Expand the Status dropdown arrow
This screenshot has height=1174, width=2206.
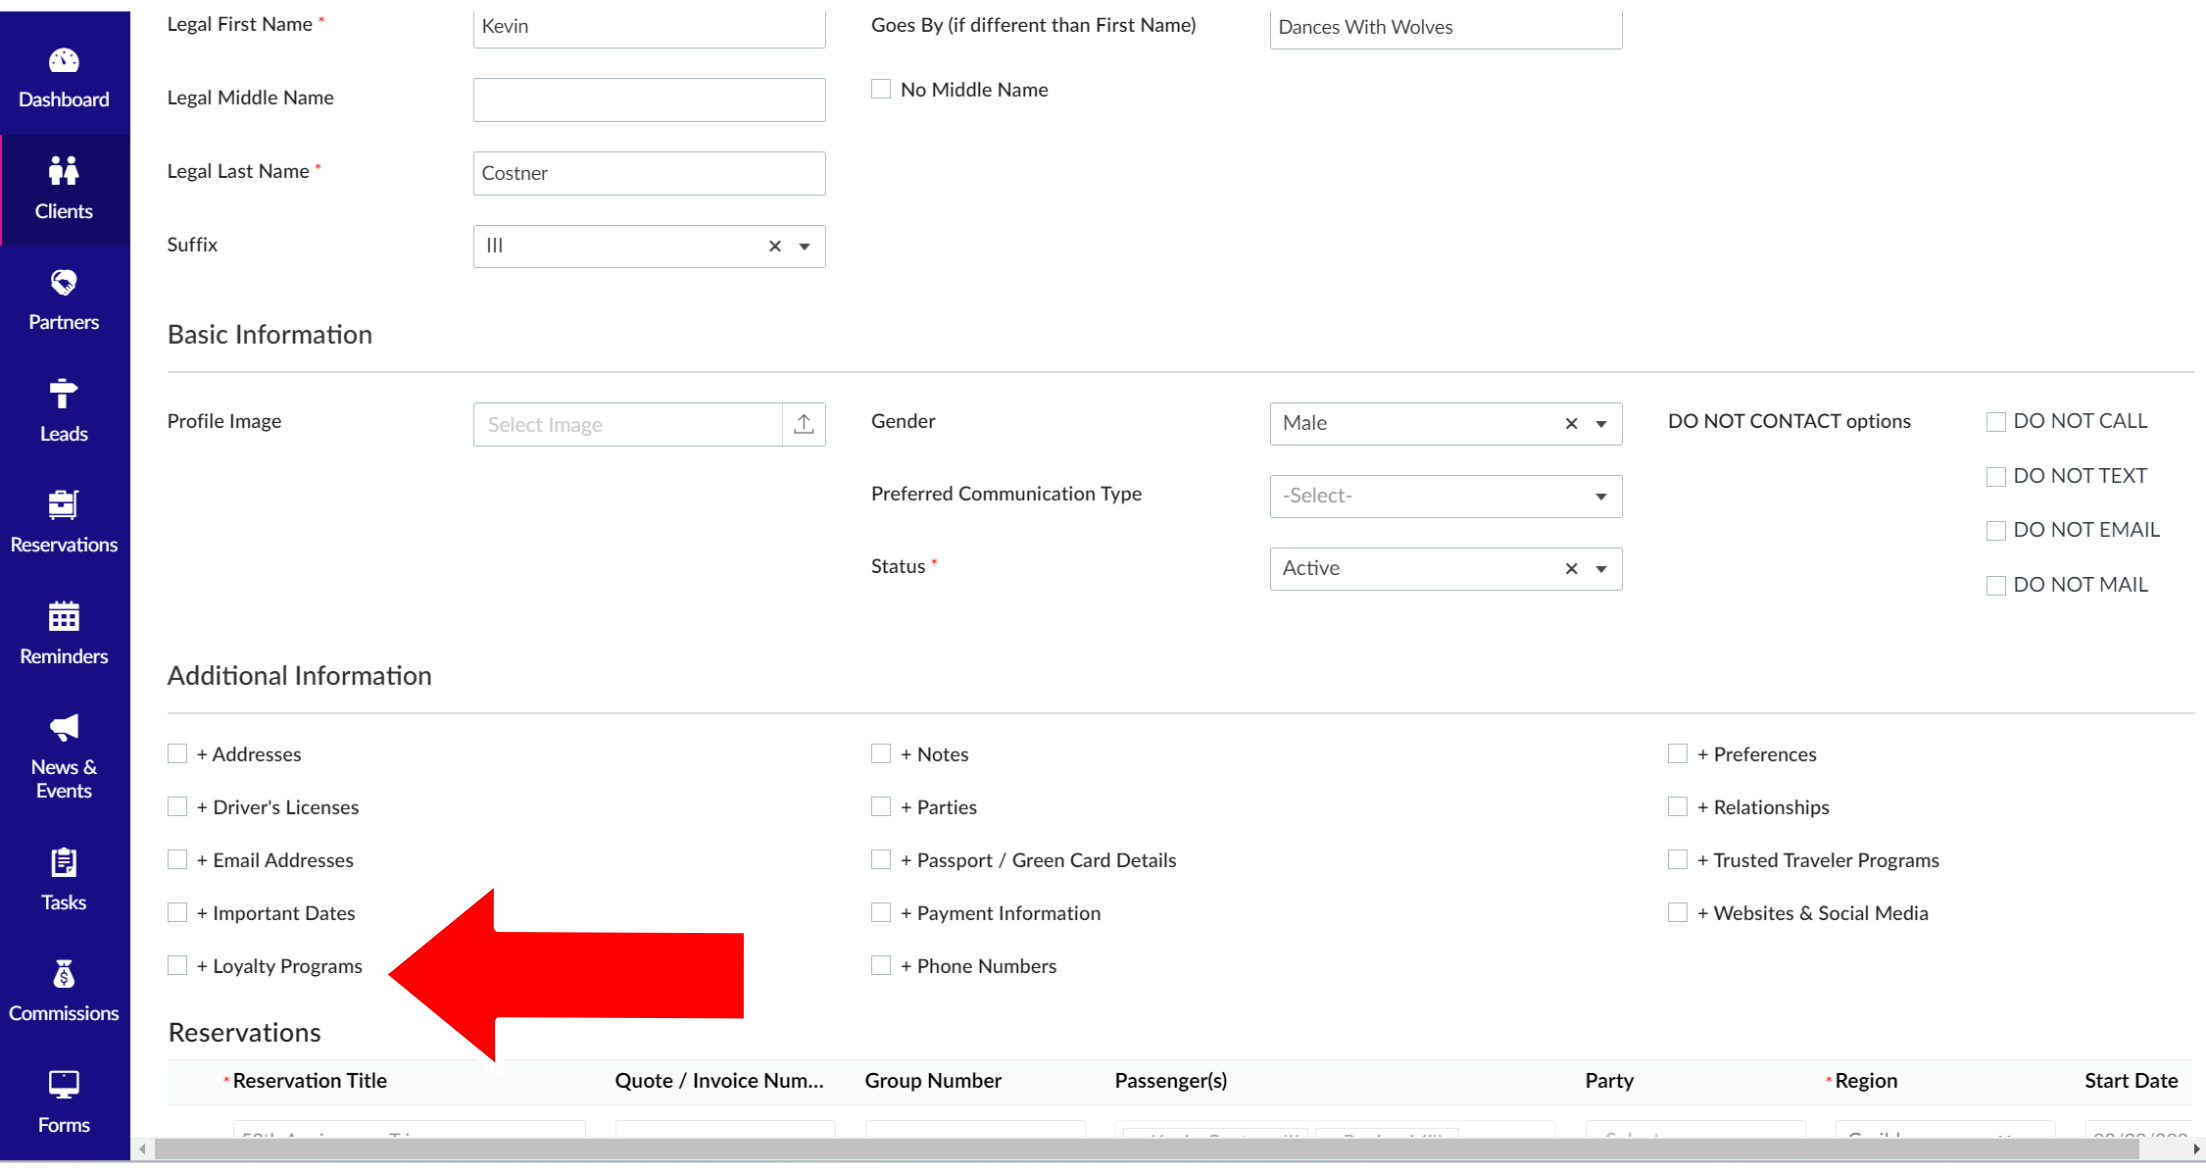pos(1600,569)
